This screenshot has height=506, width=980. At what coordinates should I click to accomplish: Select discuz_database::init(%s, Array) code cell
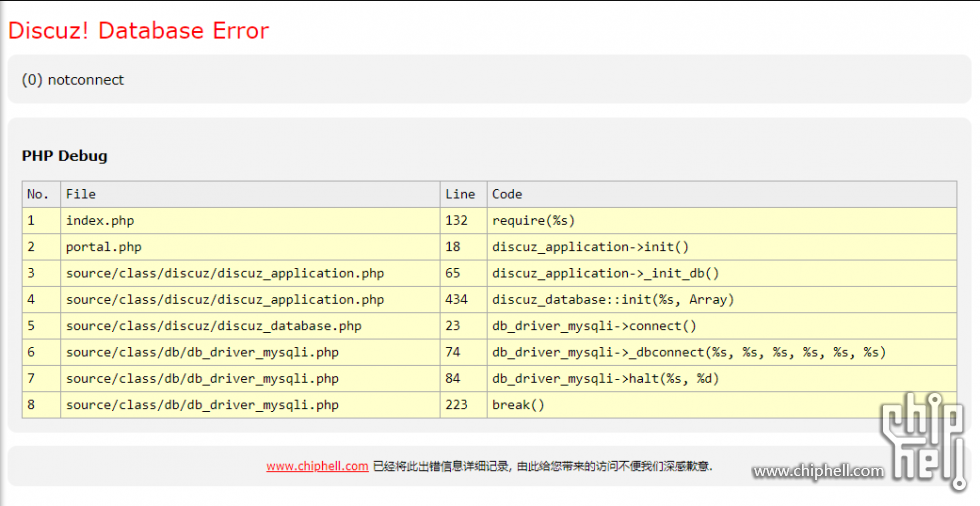coord(722,299)
